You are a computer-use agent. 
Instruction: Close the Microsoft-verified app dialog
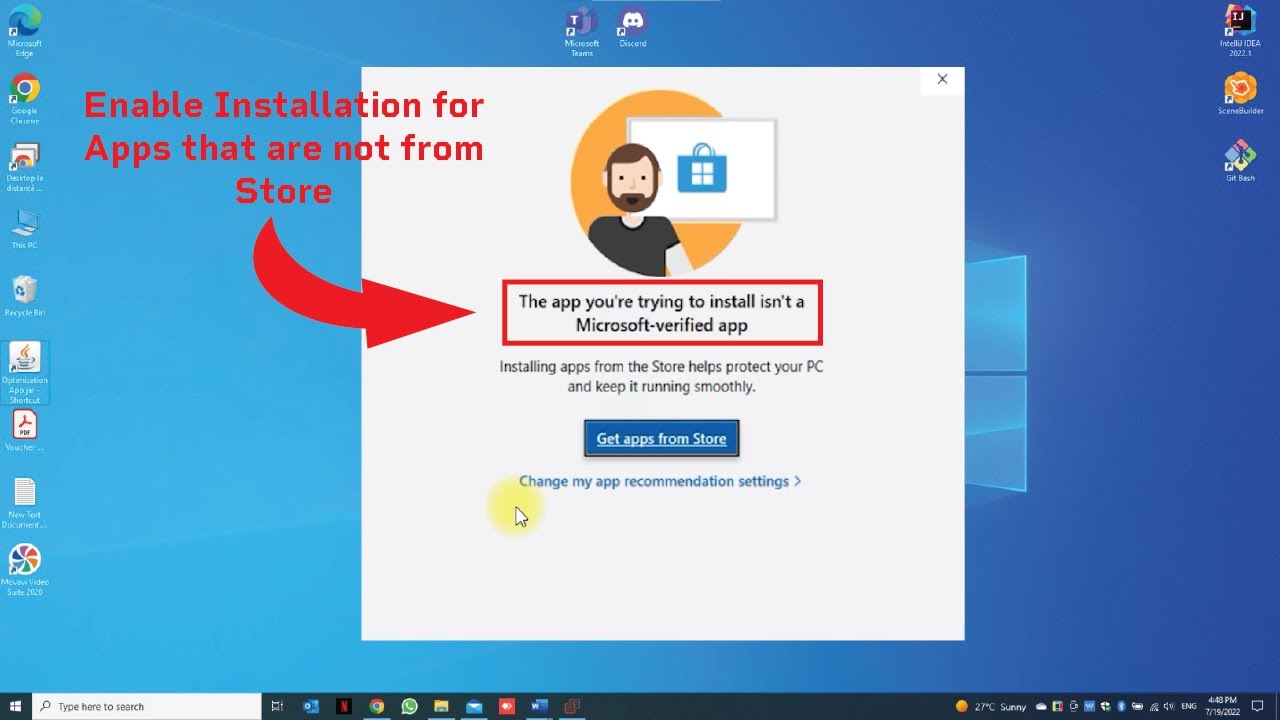pyautogui.click(x=941, y=79)
